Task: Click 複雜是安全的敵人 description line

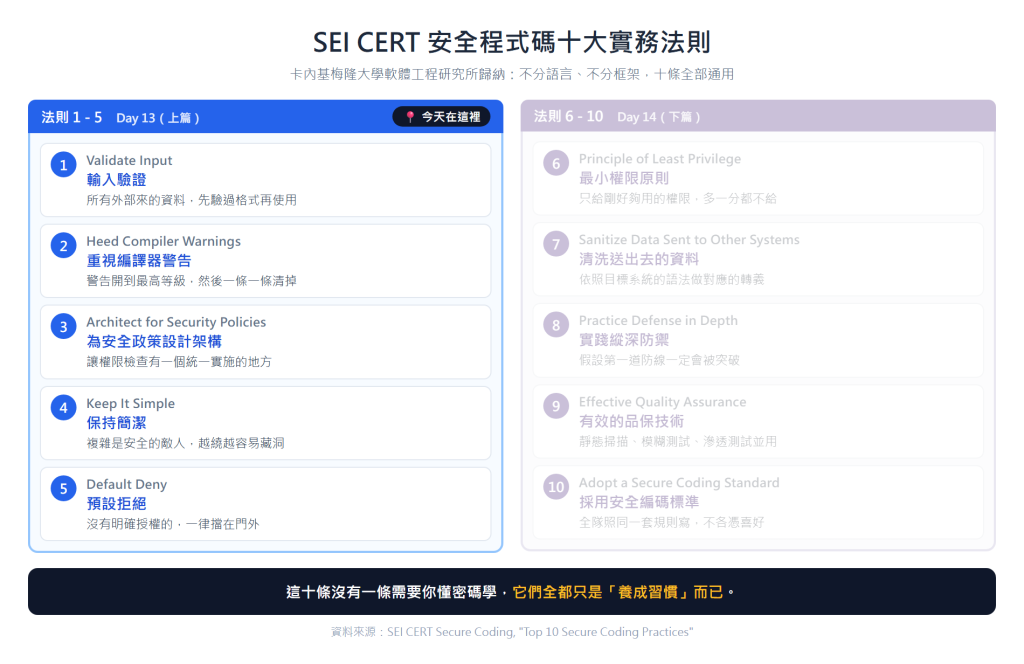Action: 185,443
